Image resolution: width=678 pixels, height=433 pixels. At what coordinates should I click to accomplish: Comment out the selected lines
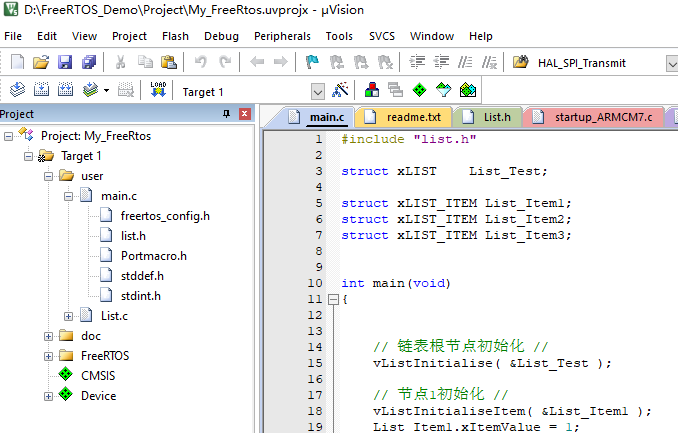[465, 62]
